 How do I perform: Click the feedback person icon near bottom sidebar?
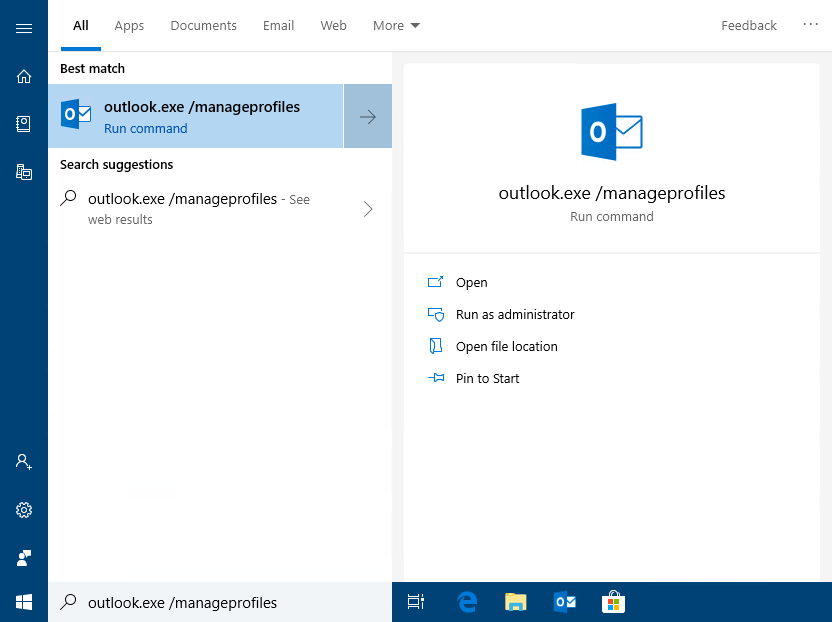point(23,557)
